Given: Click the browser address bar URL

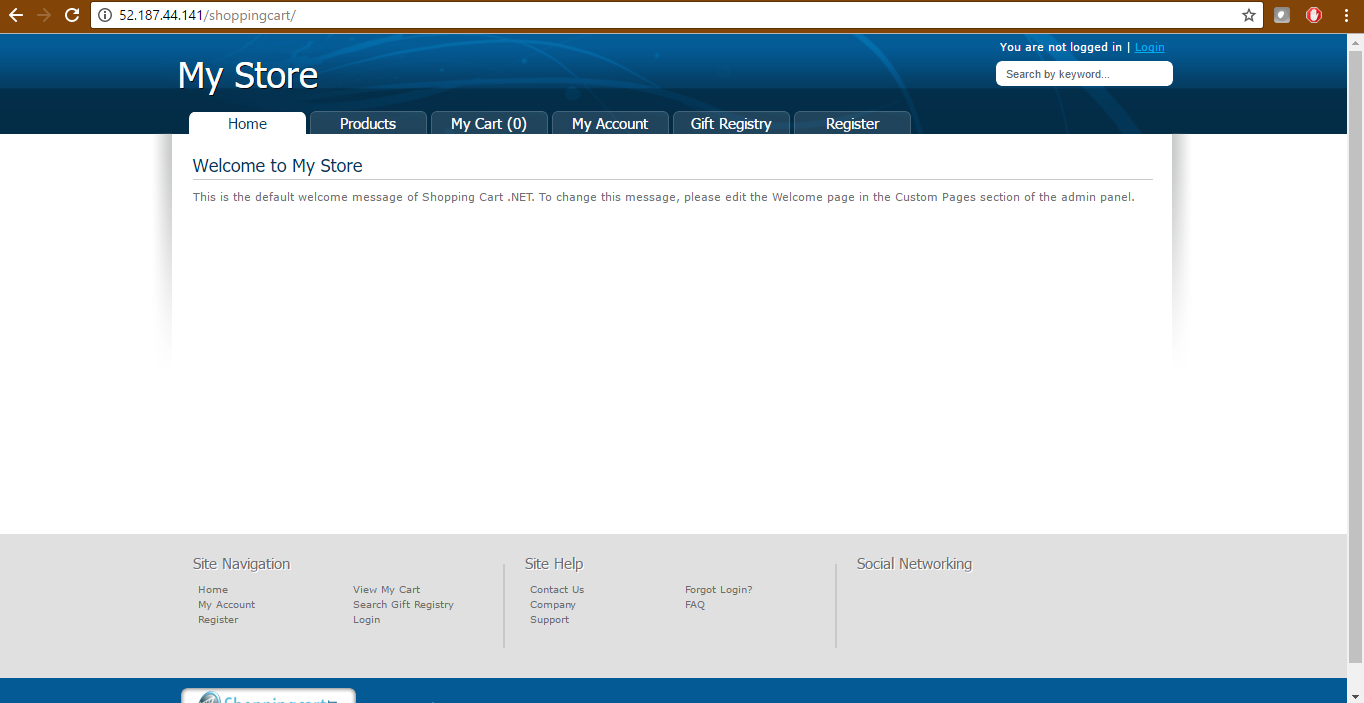Looking at the screenshot, I should point(600,15).
